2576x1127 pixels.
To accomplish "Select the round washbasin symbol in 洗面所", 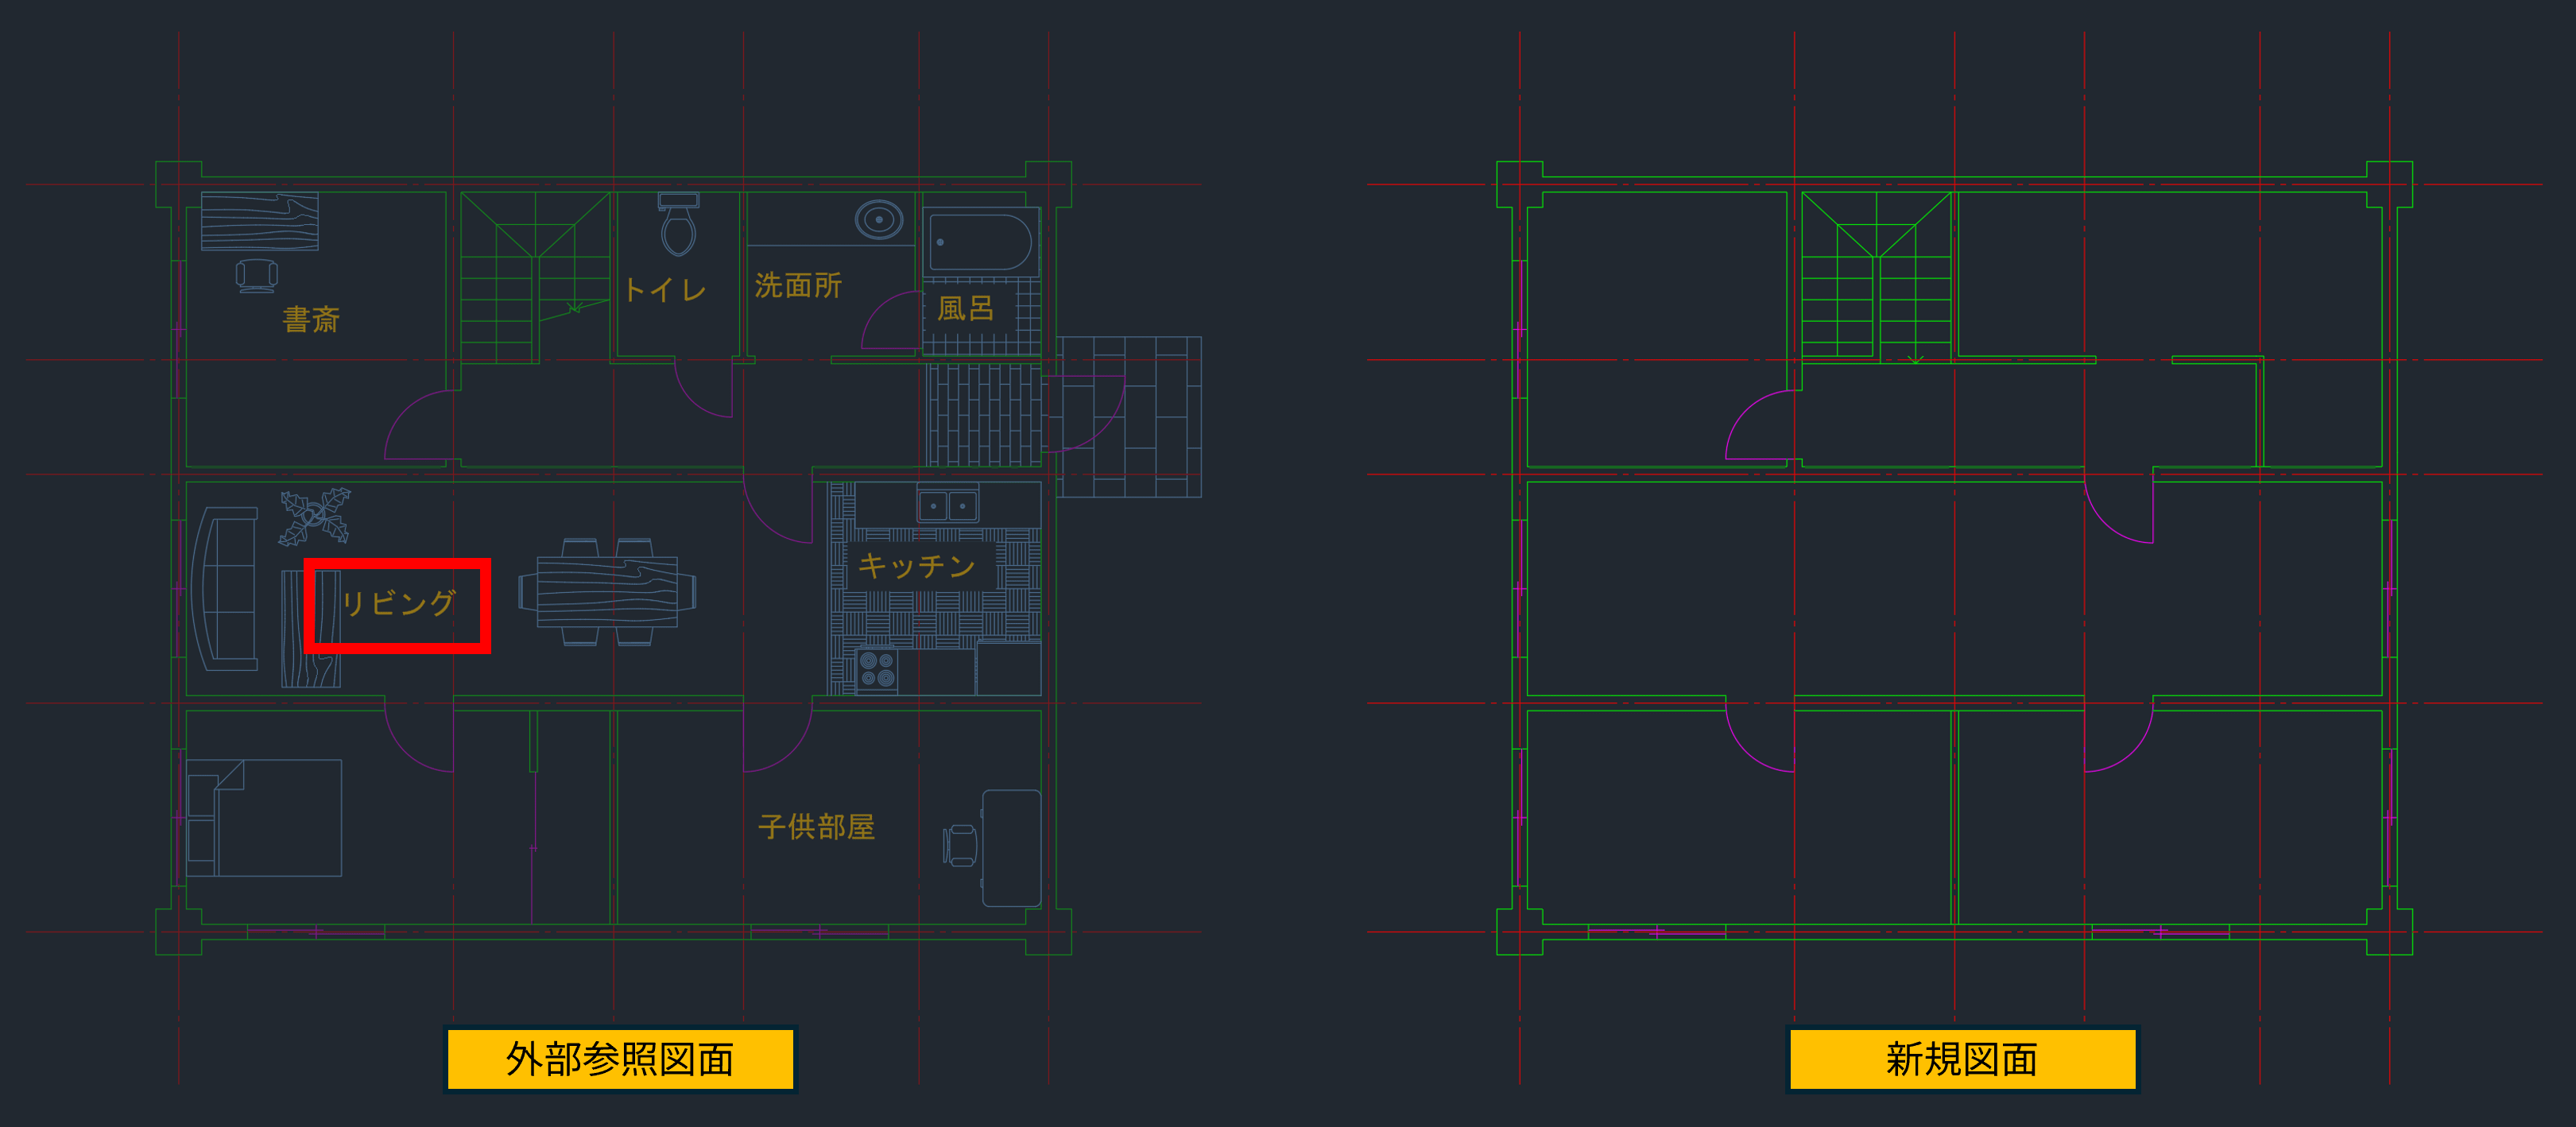I will coord(879,219).
